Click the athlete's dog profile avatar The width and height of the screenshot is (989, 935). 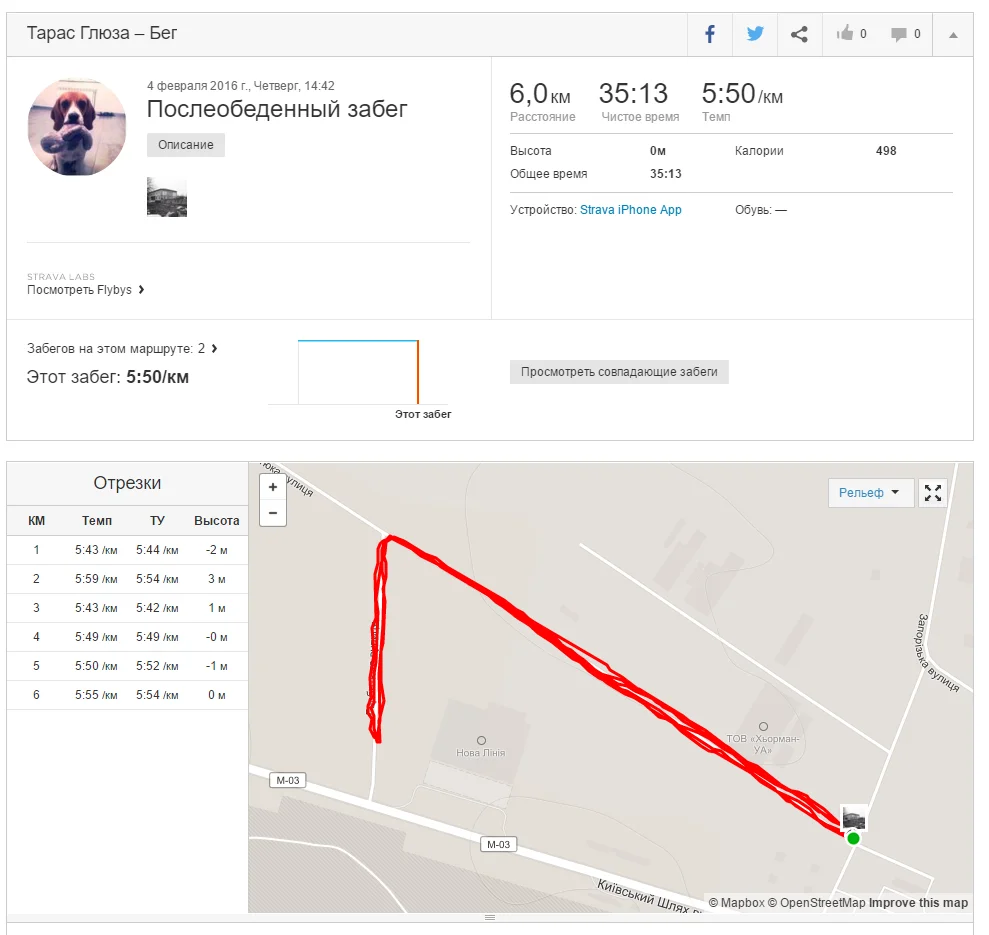(x=77, y=127)
